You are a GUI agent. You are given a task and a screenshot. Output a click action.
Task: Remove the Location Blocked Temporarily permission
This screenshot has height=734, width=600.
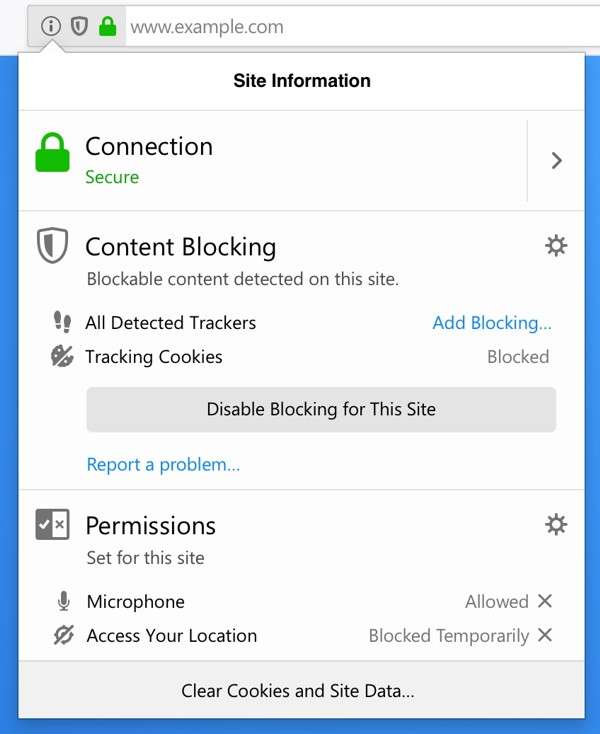(545, 635)
